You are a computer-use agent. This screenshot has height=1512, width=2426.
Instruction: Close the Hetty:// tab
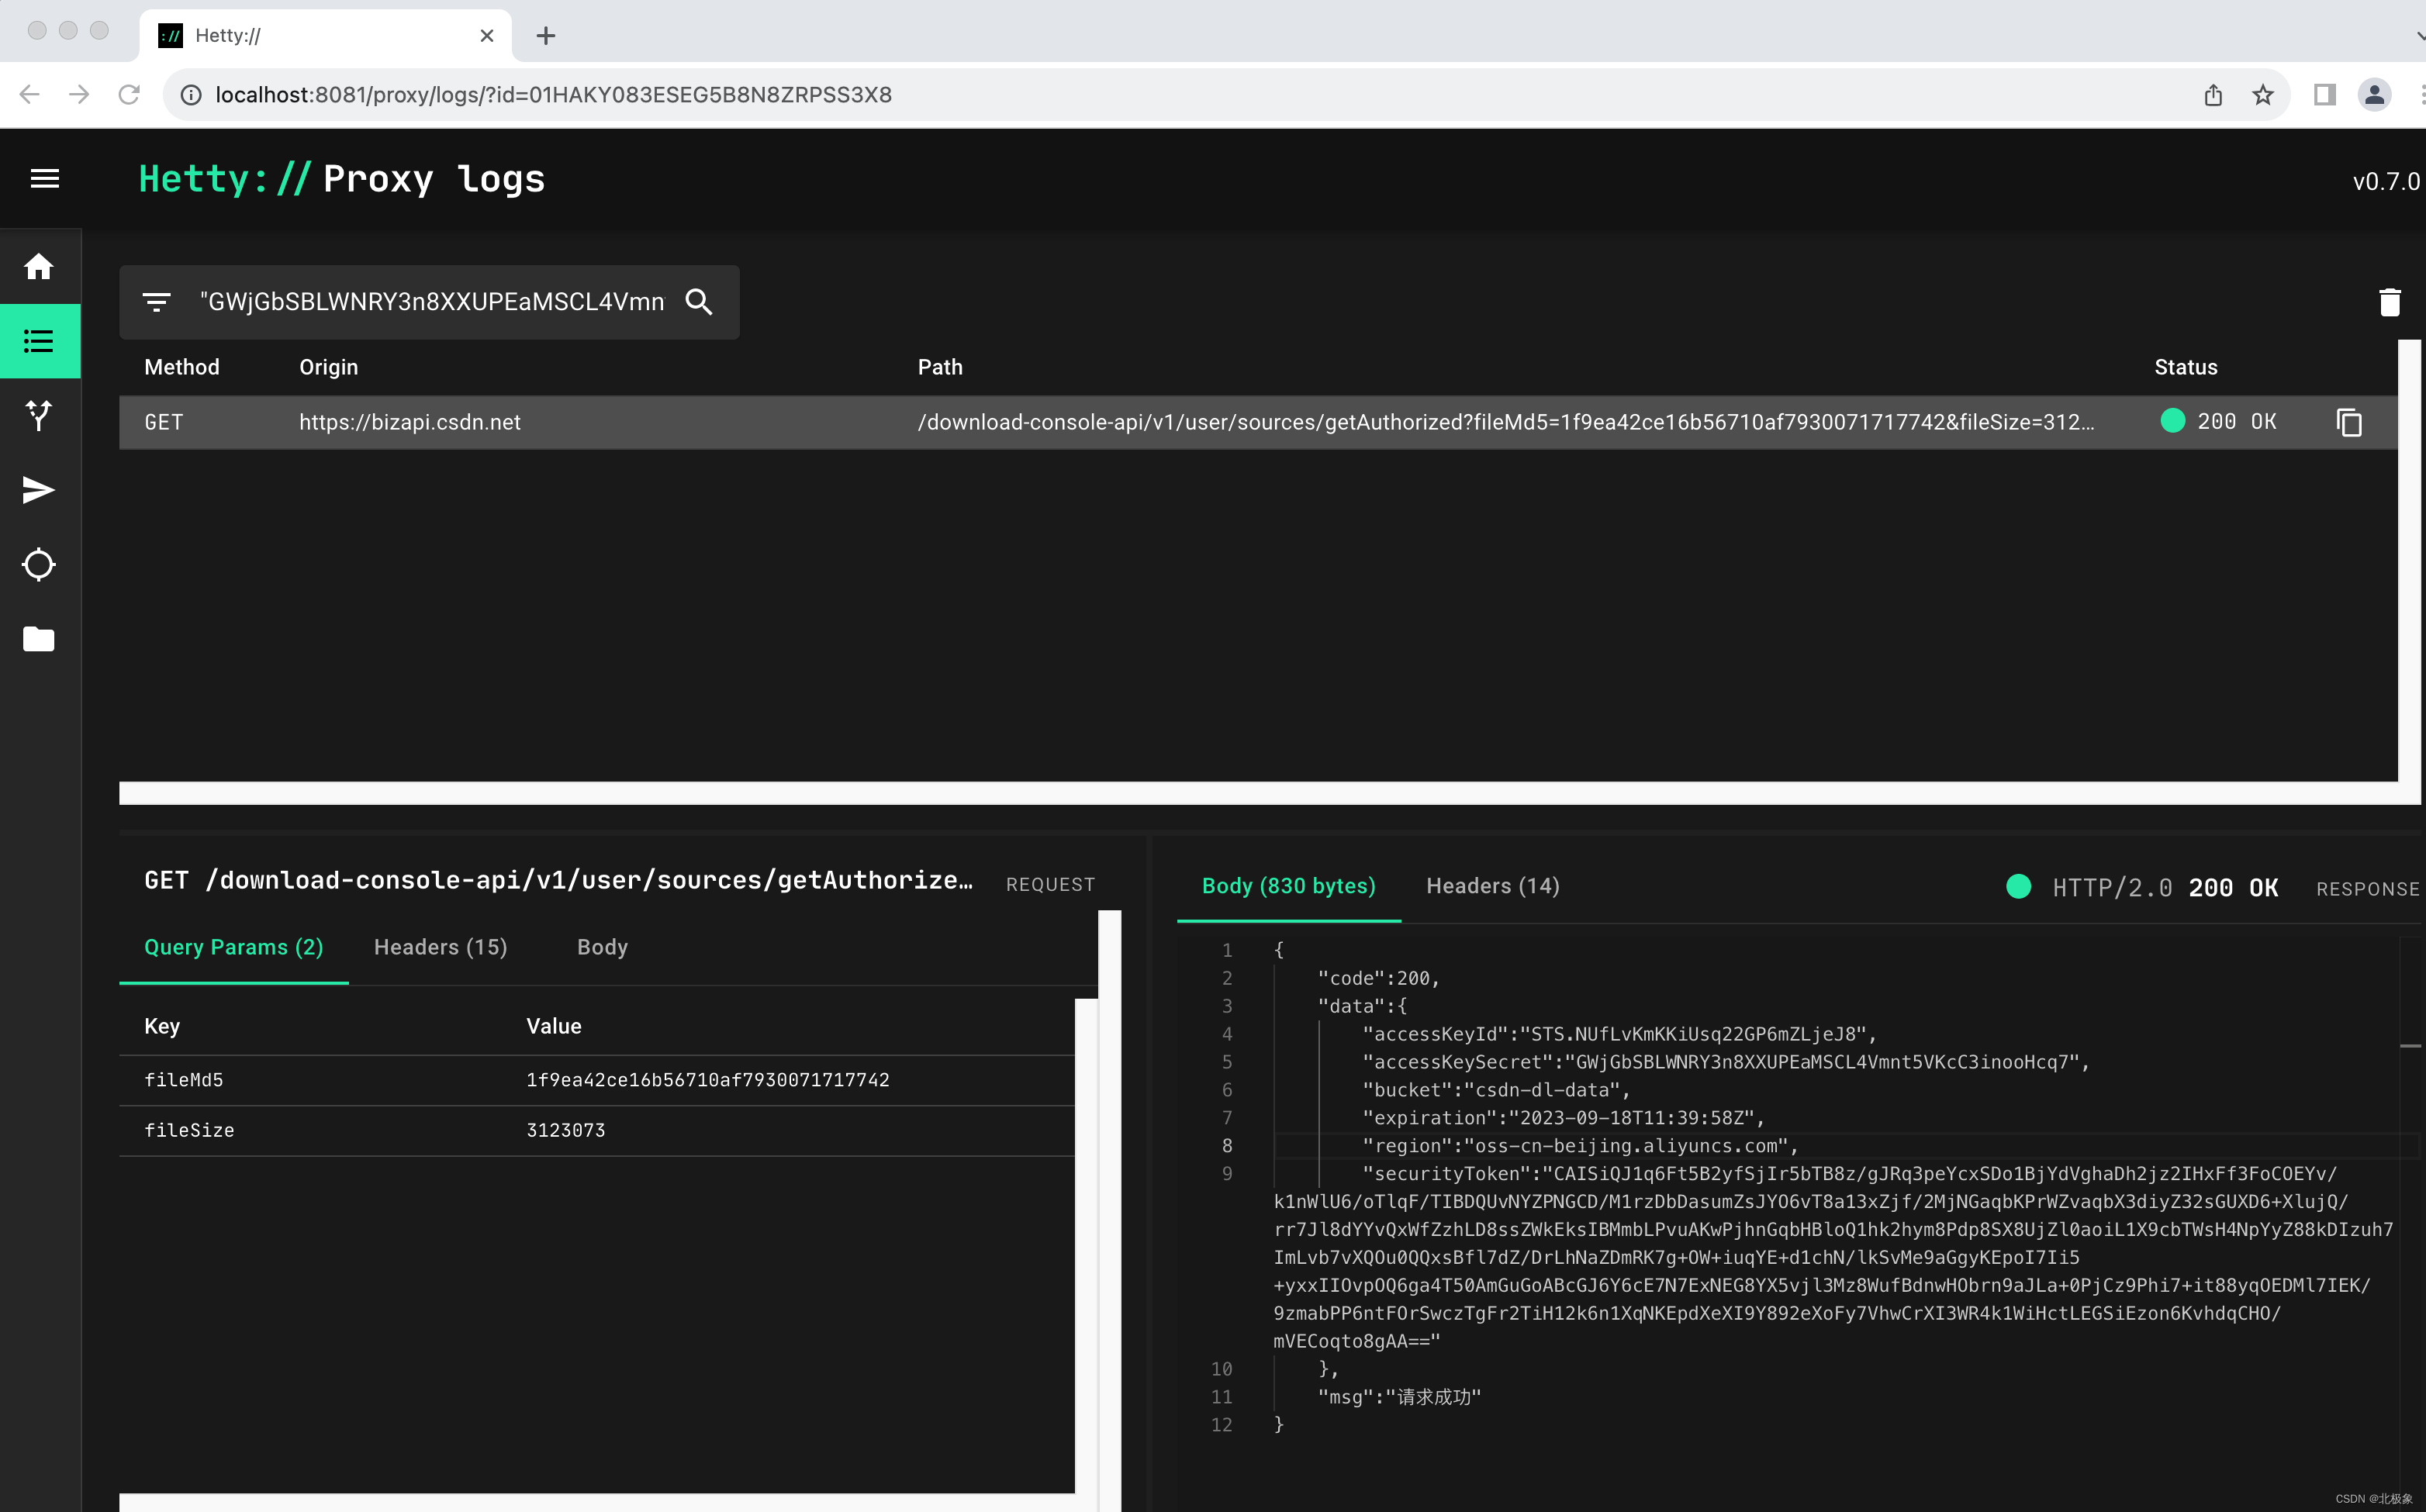(x=487, y=36)
